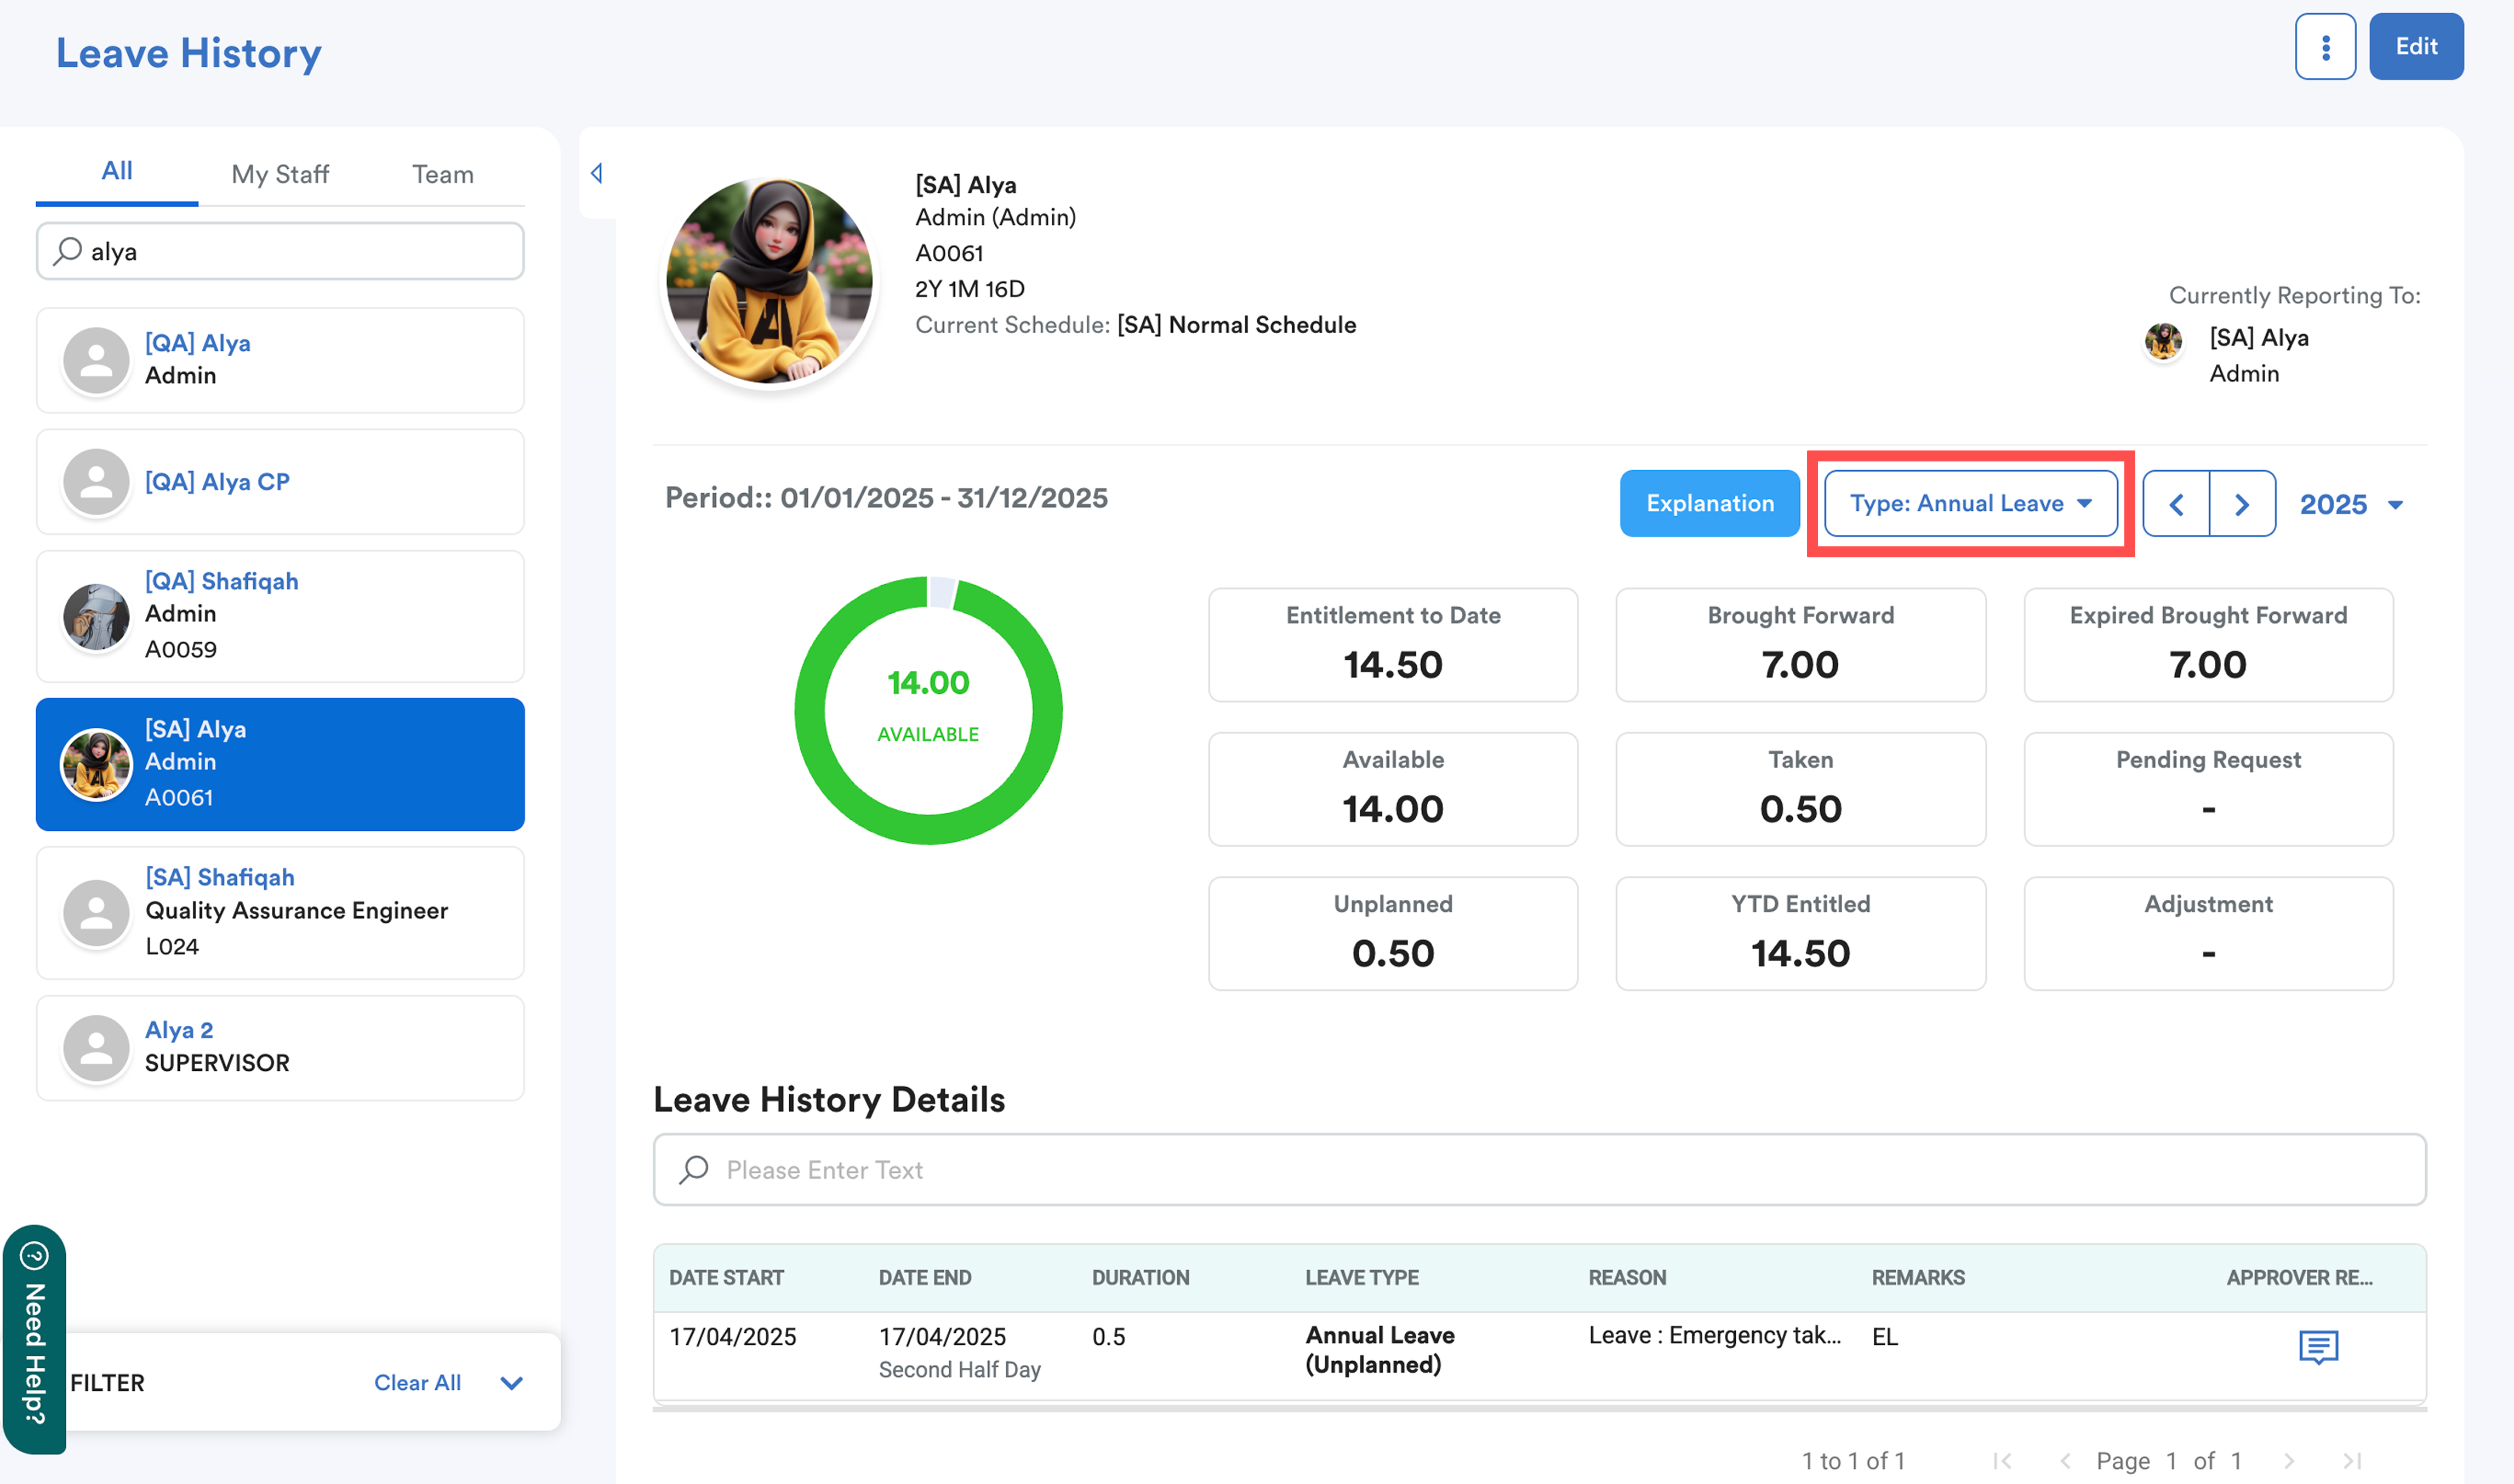Switch to the Team tab
The height and width of the screenshot is (1484, 2514).
[442, 174]
